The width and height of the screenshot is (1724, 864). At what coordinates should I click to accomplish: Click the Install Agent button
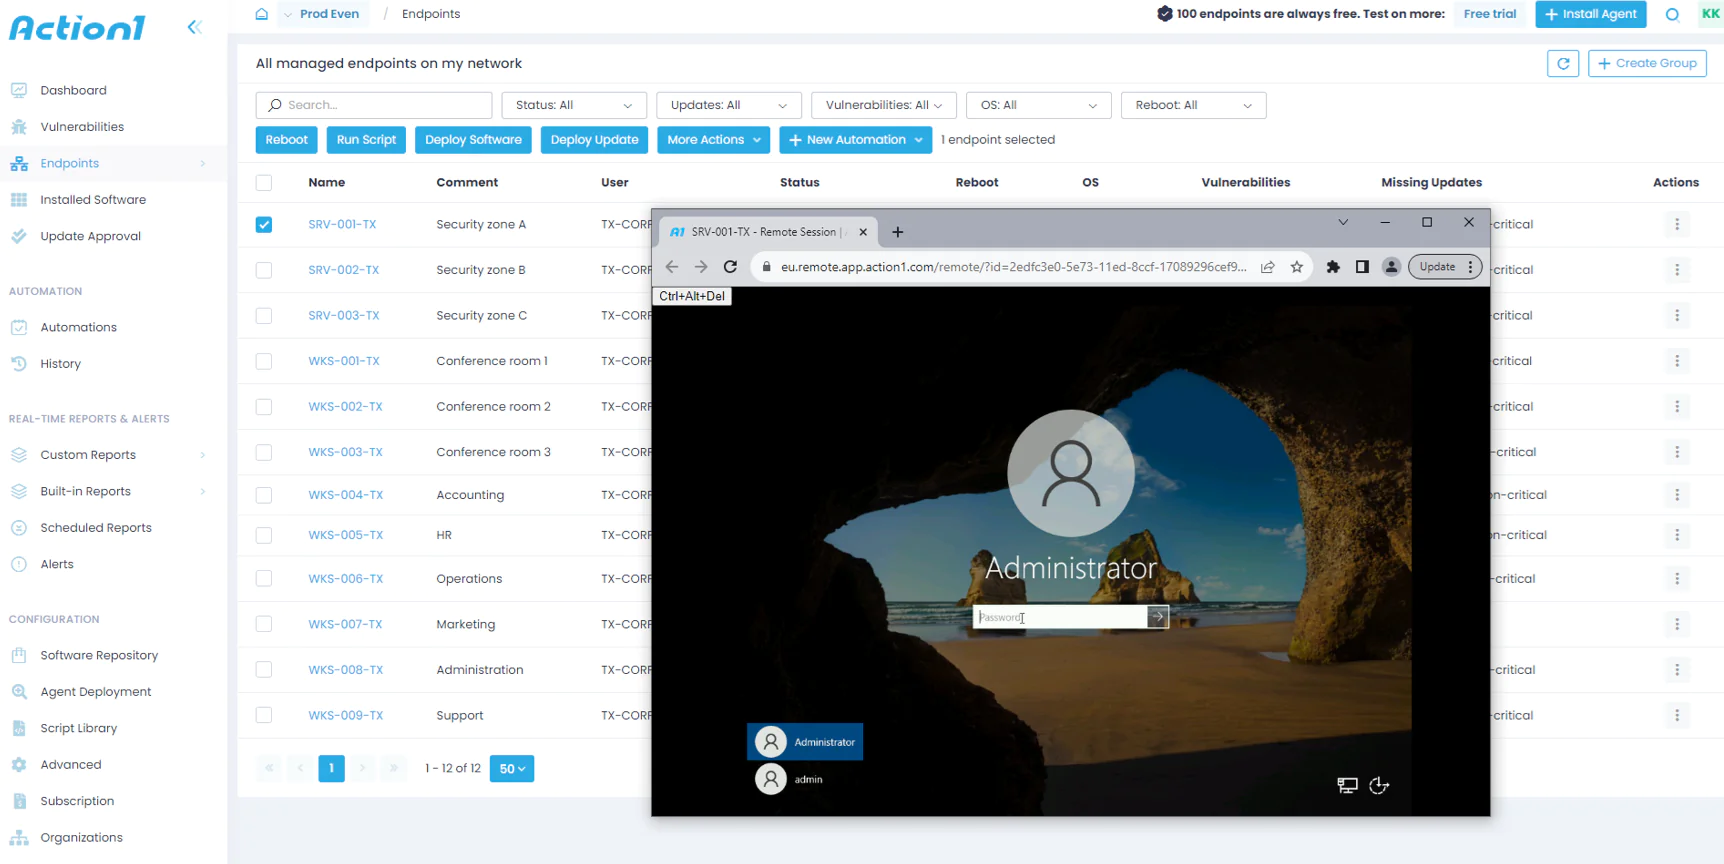(x=1591, y=14)
